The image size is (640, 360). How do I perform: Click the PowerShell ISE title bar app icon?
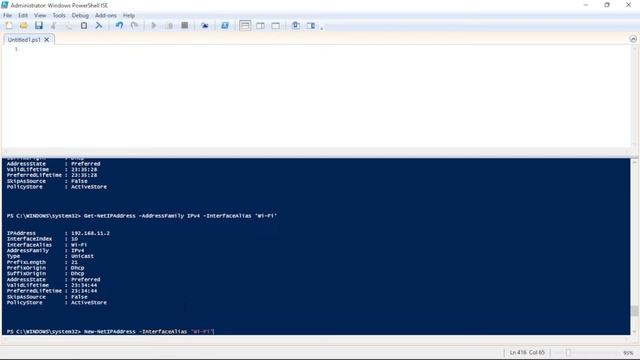tap(4, 5)
